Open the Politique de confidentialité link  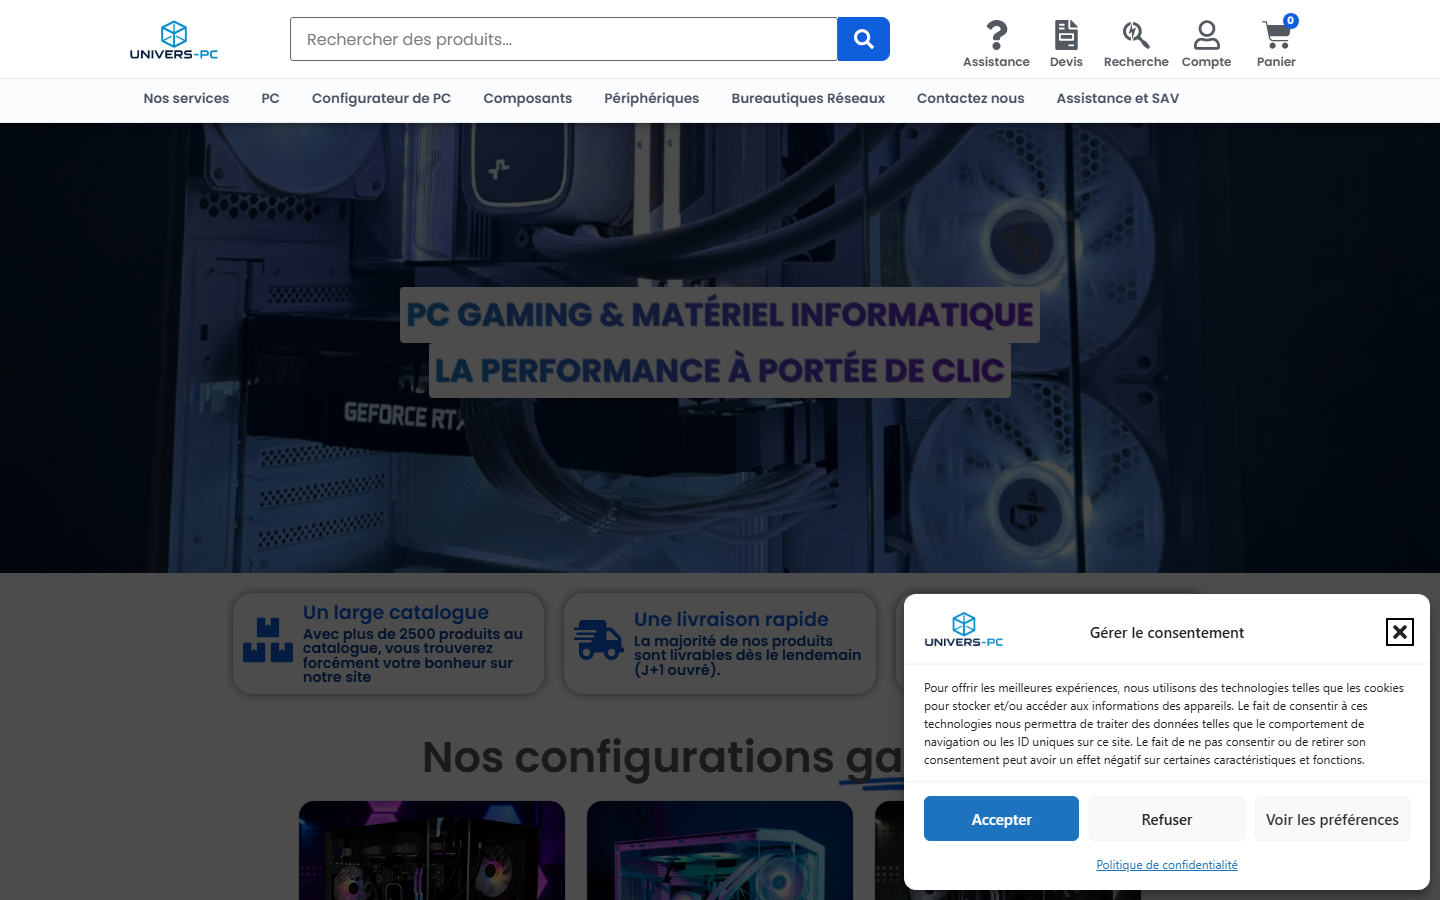point(1167,865)
